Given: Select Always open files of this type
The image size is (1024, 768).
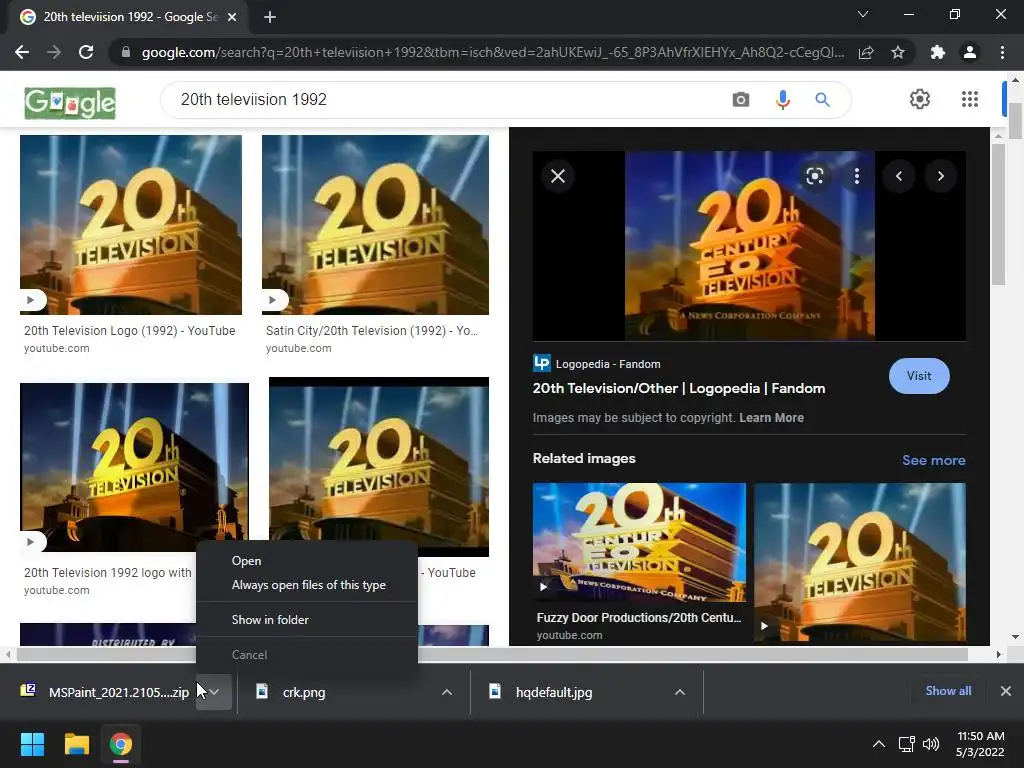Looking at the screenshot, I should click(x=306, y=585).
